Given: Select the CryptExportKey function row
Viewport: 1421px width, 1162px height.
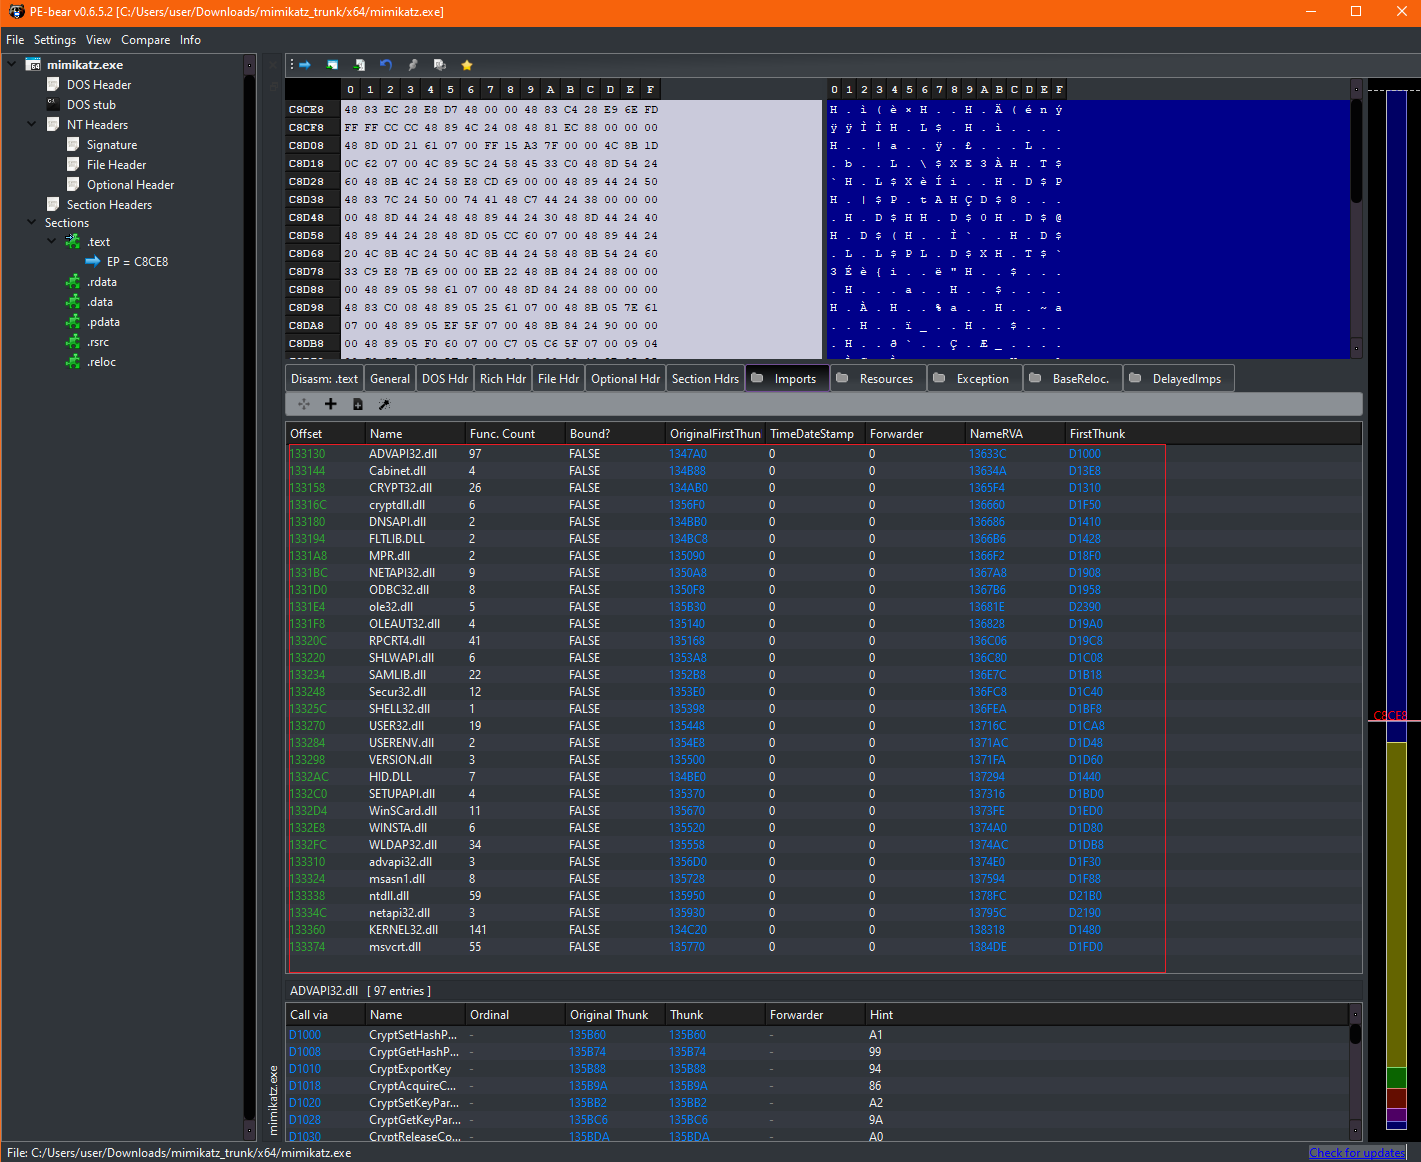Looking at the screenshot, I should [817, 1069].
